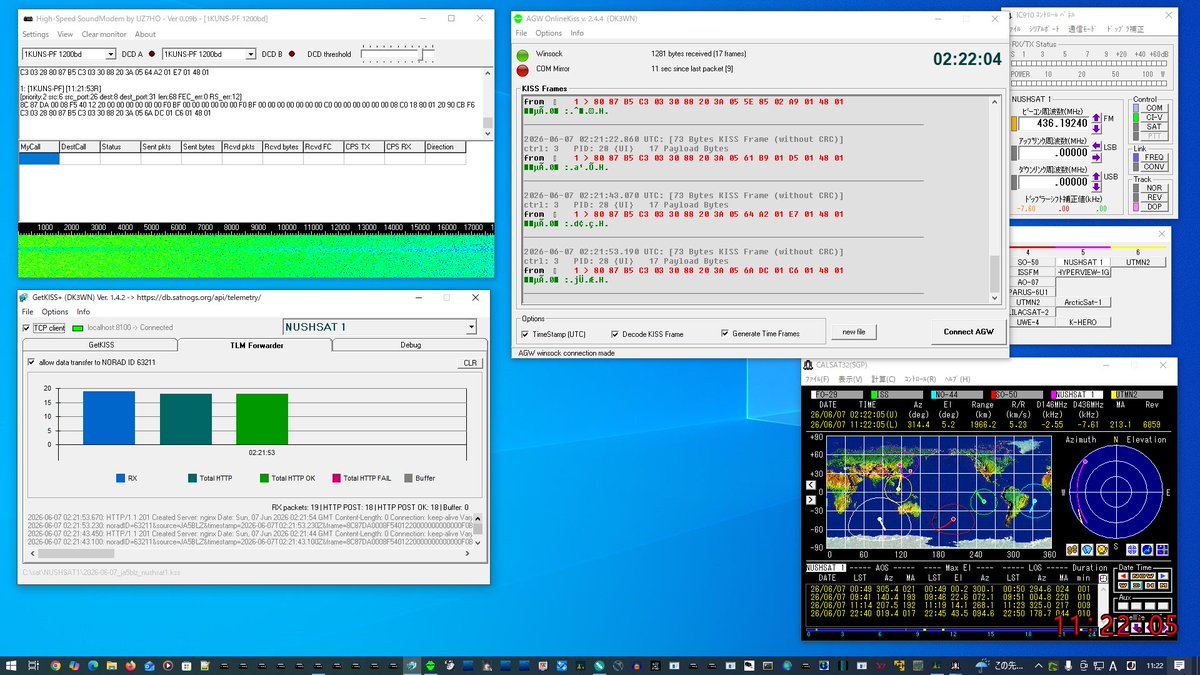Viewport: 1200px width, 675px height.
Task: Toggle Decode KISS Frame option
Action: pos(615,333)
